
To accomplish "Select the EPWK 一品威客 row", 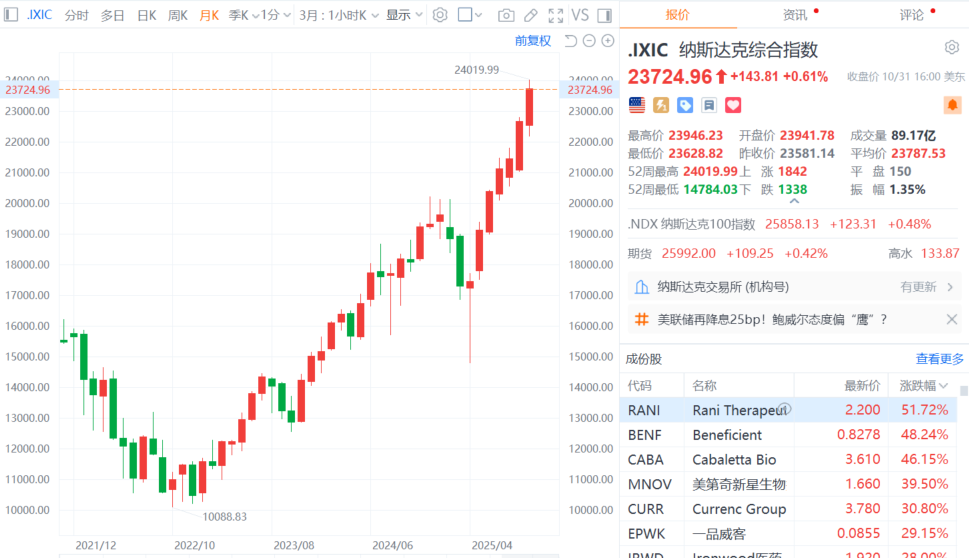I will pyautogui.click(x=789, y=533).
